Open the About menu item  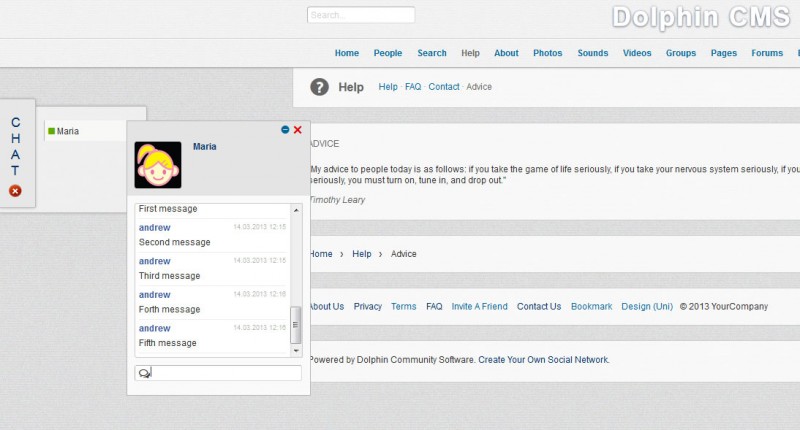(506, 53)
